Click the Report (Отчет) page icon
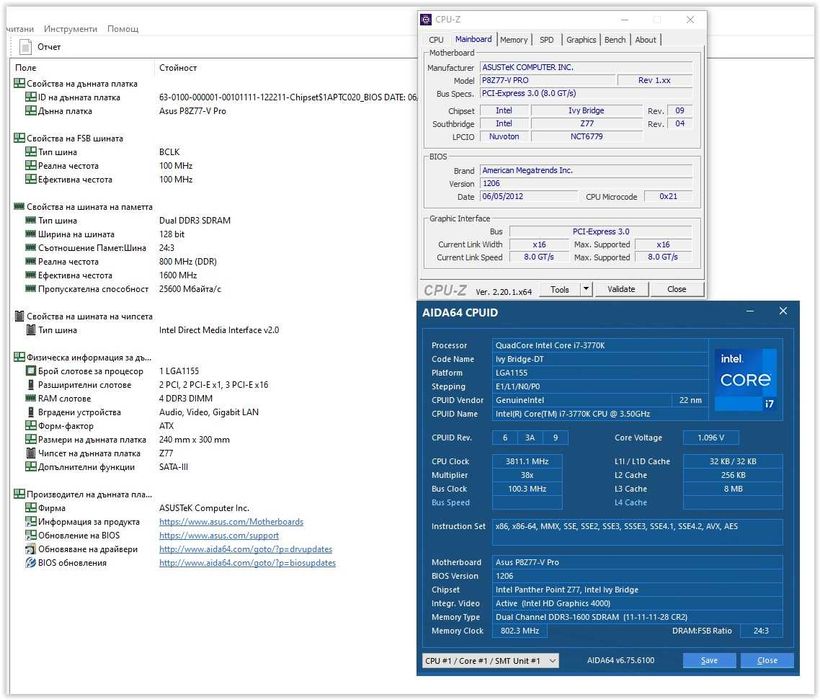This screenshot has width=820, height=700. pos(25,47)
